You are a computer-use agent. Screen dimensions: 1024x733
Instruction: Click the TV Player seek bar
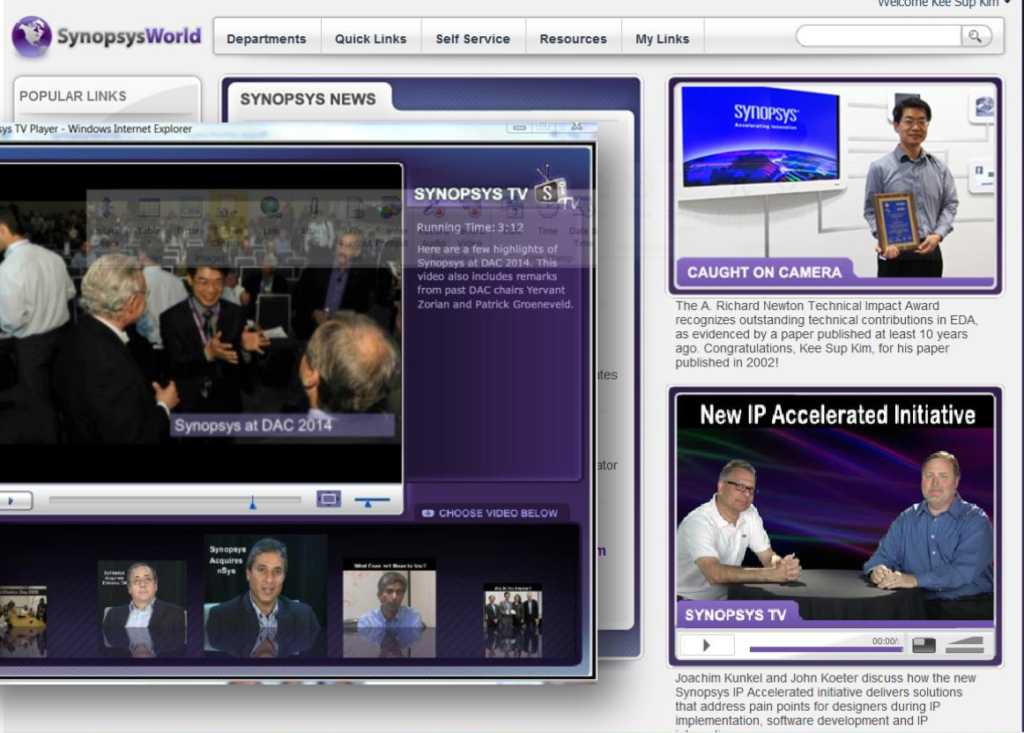(175, 500)
